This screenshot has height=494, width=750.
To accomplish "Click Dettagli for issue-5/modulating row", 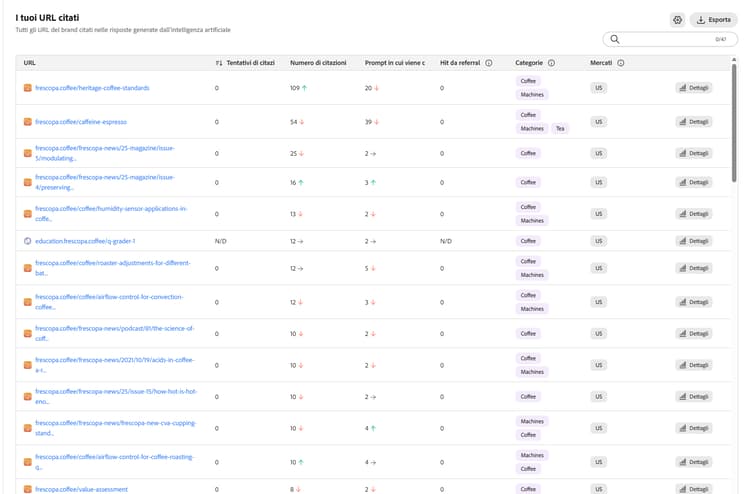I will 694,154.
